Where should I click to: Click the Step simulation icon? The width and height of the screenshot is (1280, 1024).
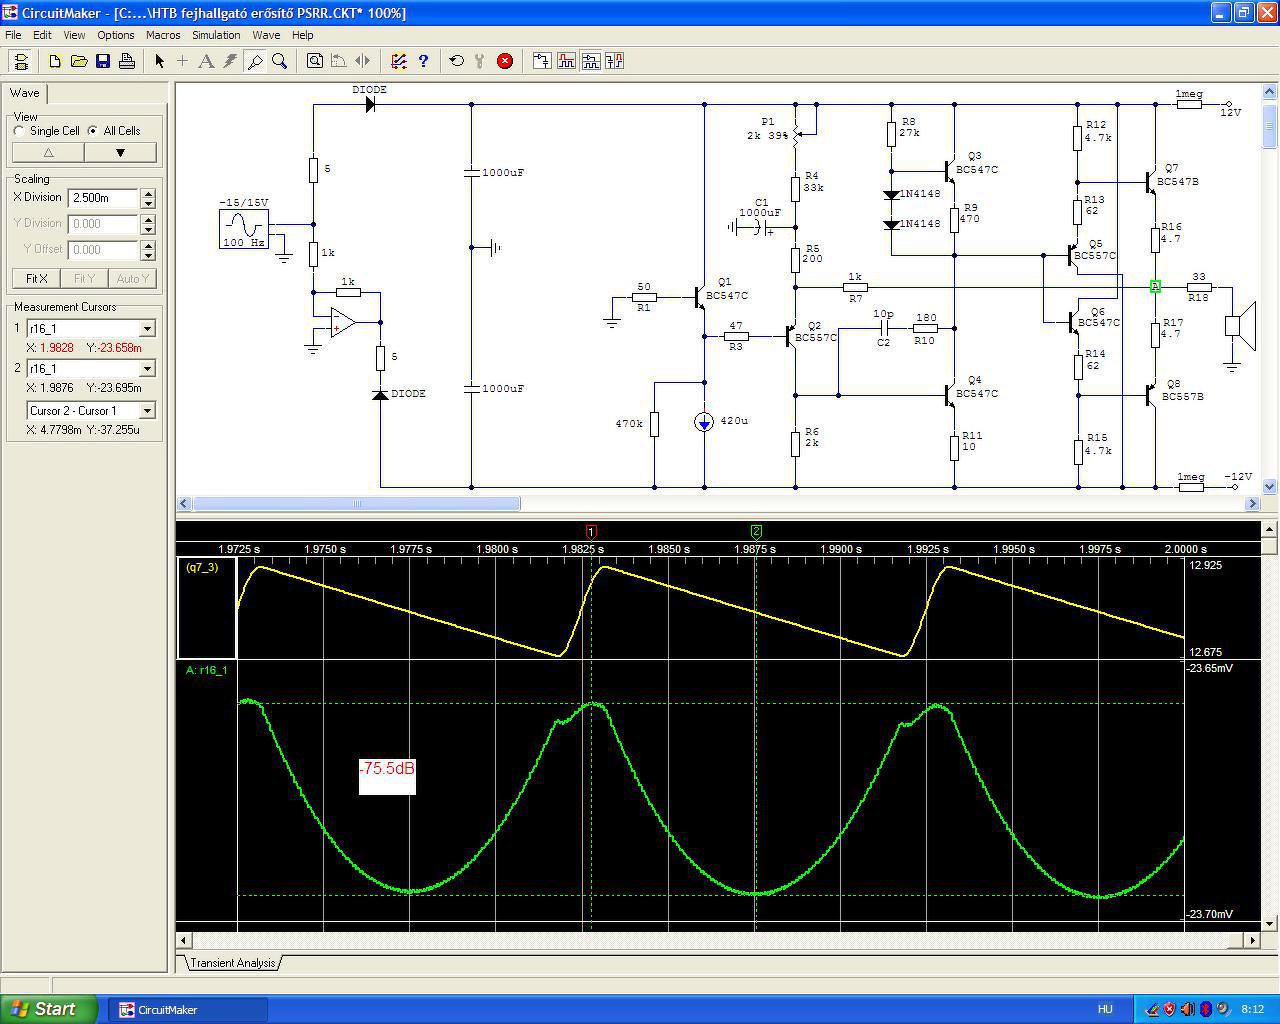coord(480,61)
